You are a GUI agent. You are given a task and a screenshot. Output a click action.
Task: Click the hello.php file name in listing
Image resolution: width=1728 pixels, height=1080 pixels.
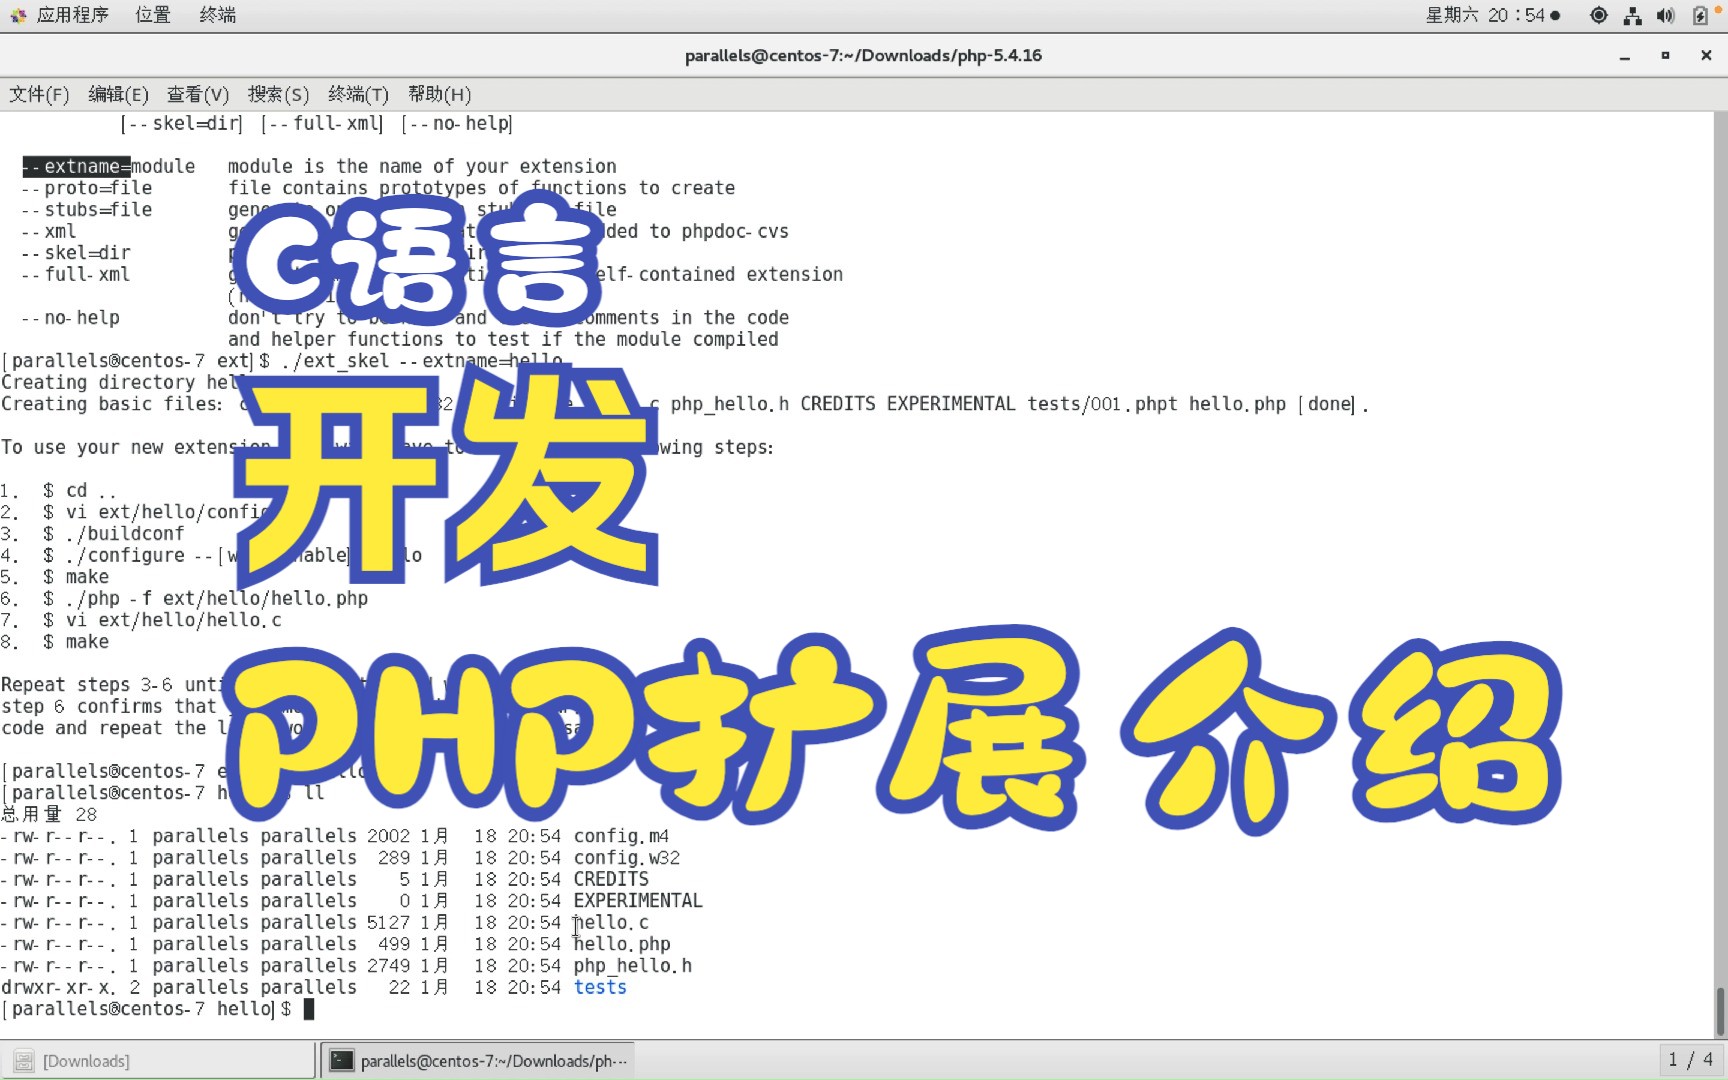[622, 944]
